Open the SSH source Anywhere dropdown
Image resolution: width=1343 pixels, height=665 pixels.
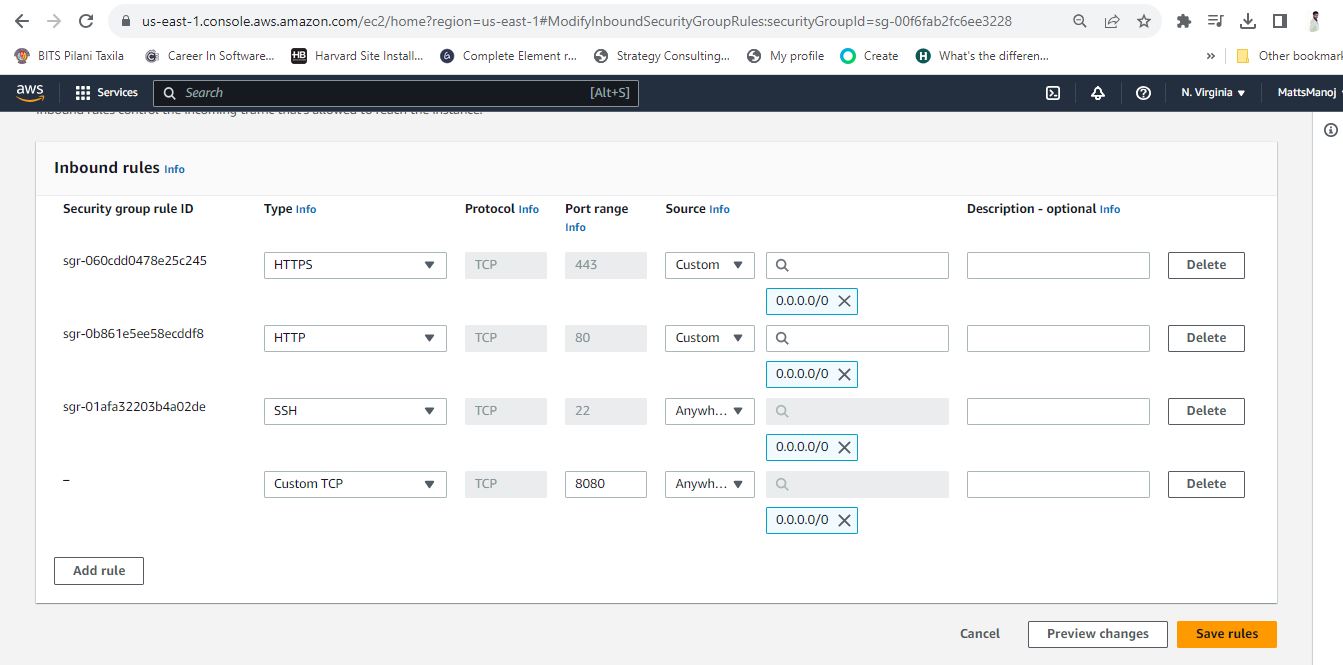pos(710,411)
